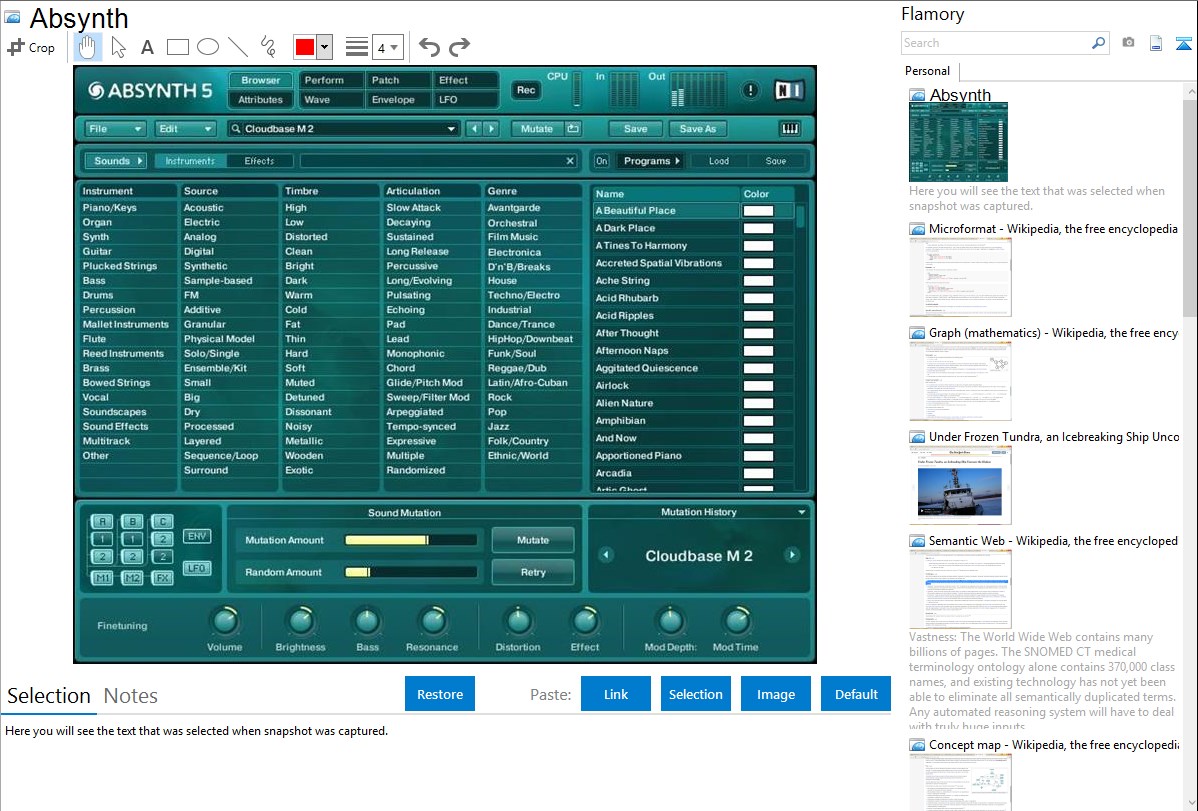Toggle the ENV mutation switch
The image size is (1198, 811).
(197, 536)
